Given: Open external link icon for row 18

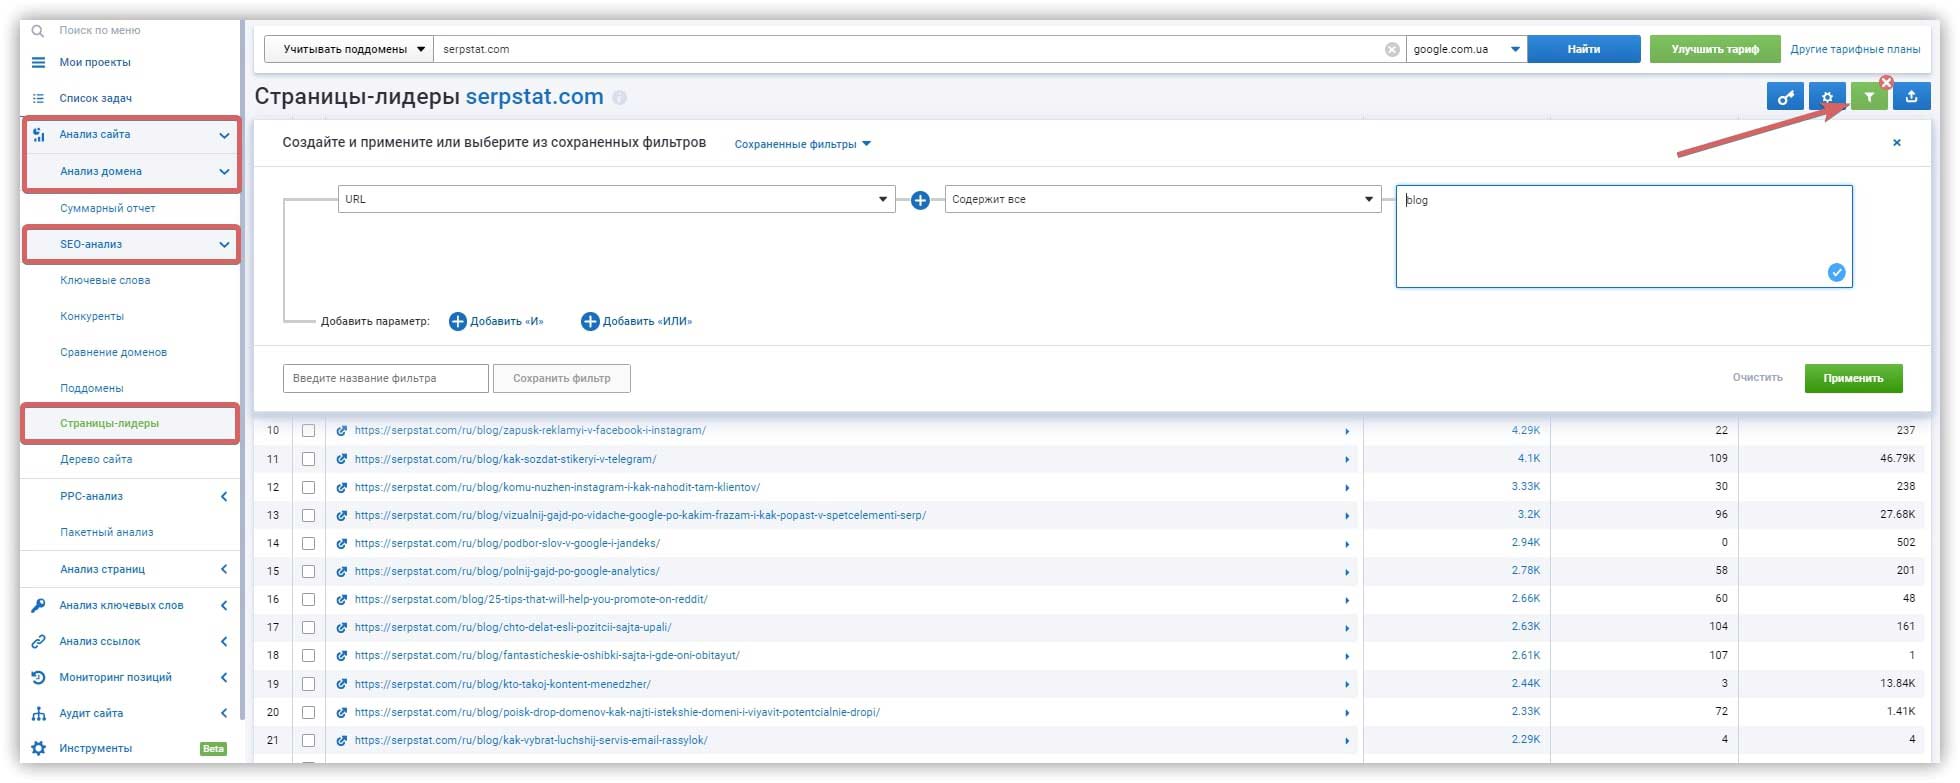Looking at the screenshot, I should [341, 656].
